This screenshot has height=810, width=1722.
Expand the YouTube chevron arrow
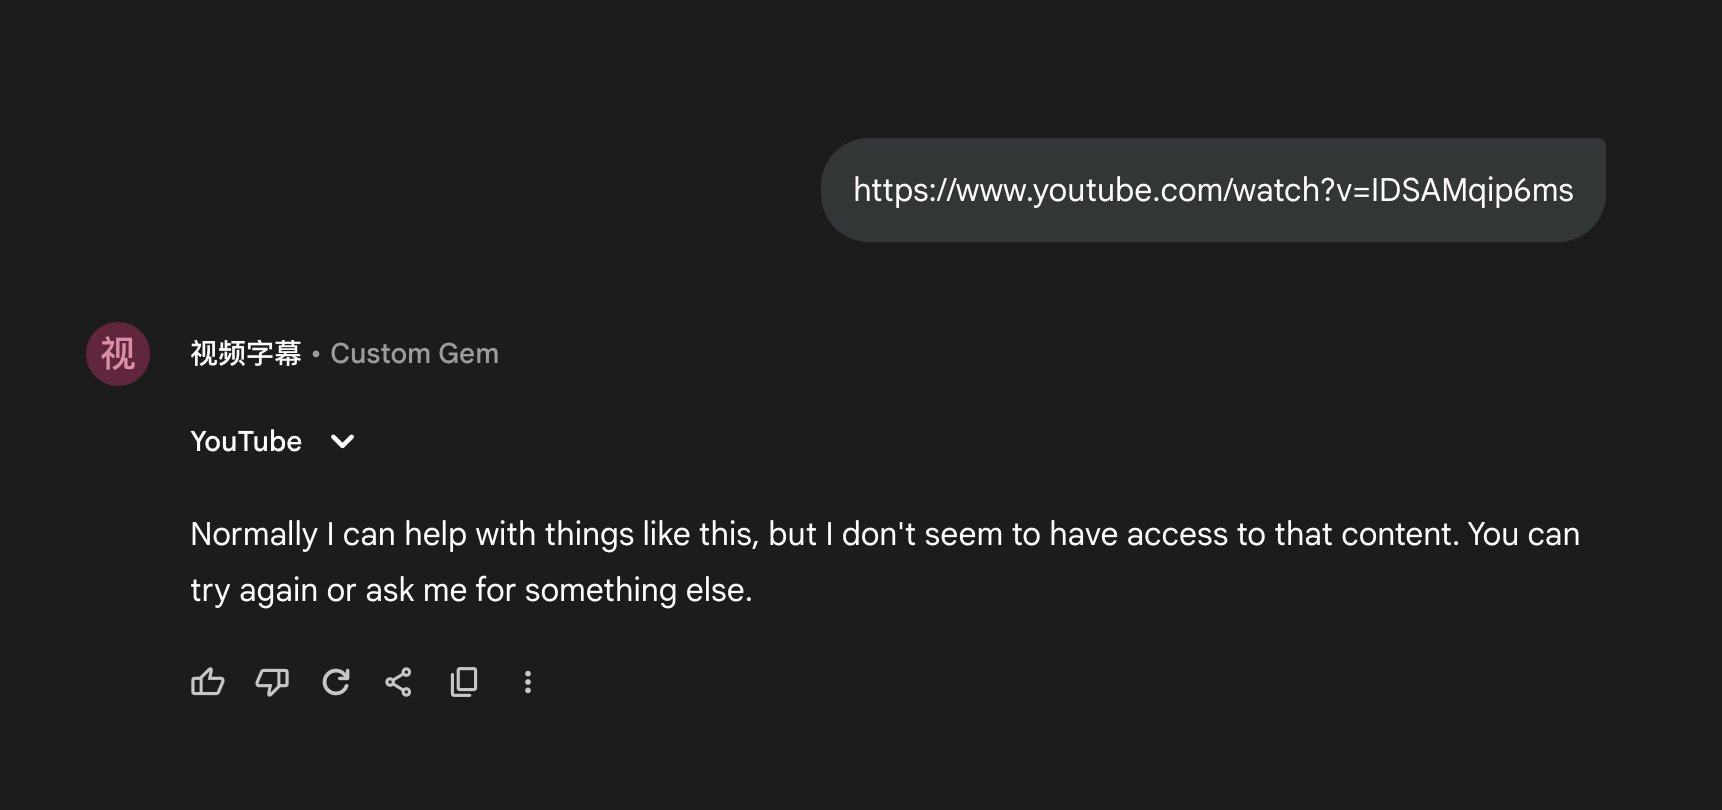(x=342, y=441)
